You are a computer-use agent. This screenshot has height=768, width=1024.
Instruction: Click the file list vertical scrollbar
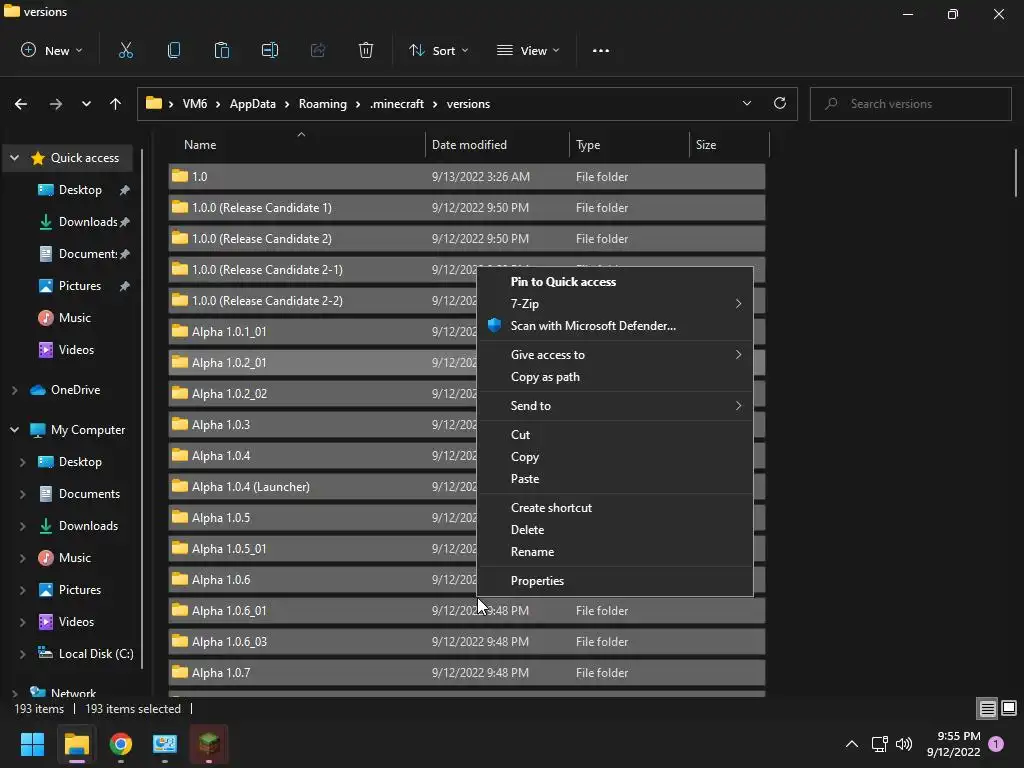click(x=1016, y=172)
